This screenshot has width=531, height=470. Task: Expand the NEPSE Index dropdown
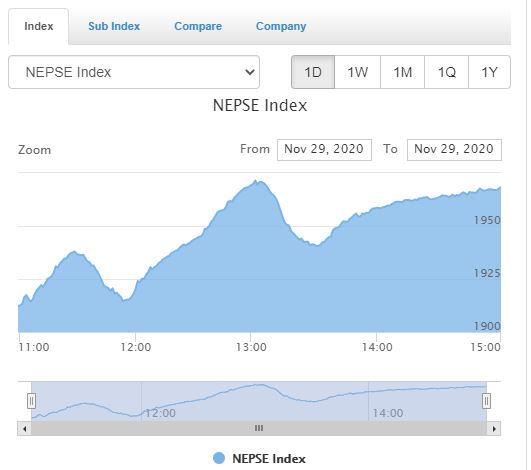pos(134,72)
